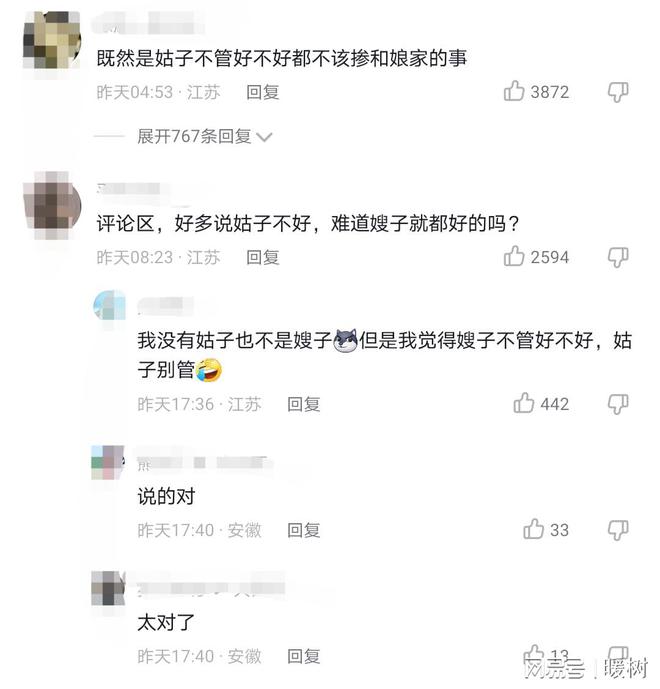
Task: Dislike the 评论区 comment from 昨天08:23
Action: (618, 257)
